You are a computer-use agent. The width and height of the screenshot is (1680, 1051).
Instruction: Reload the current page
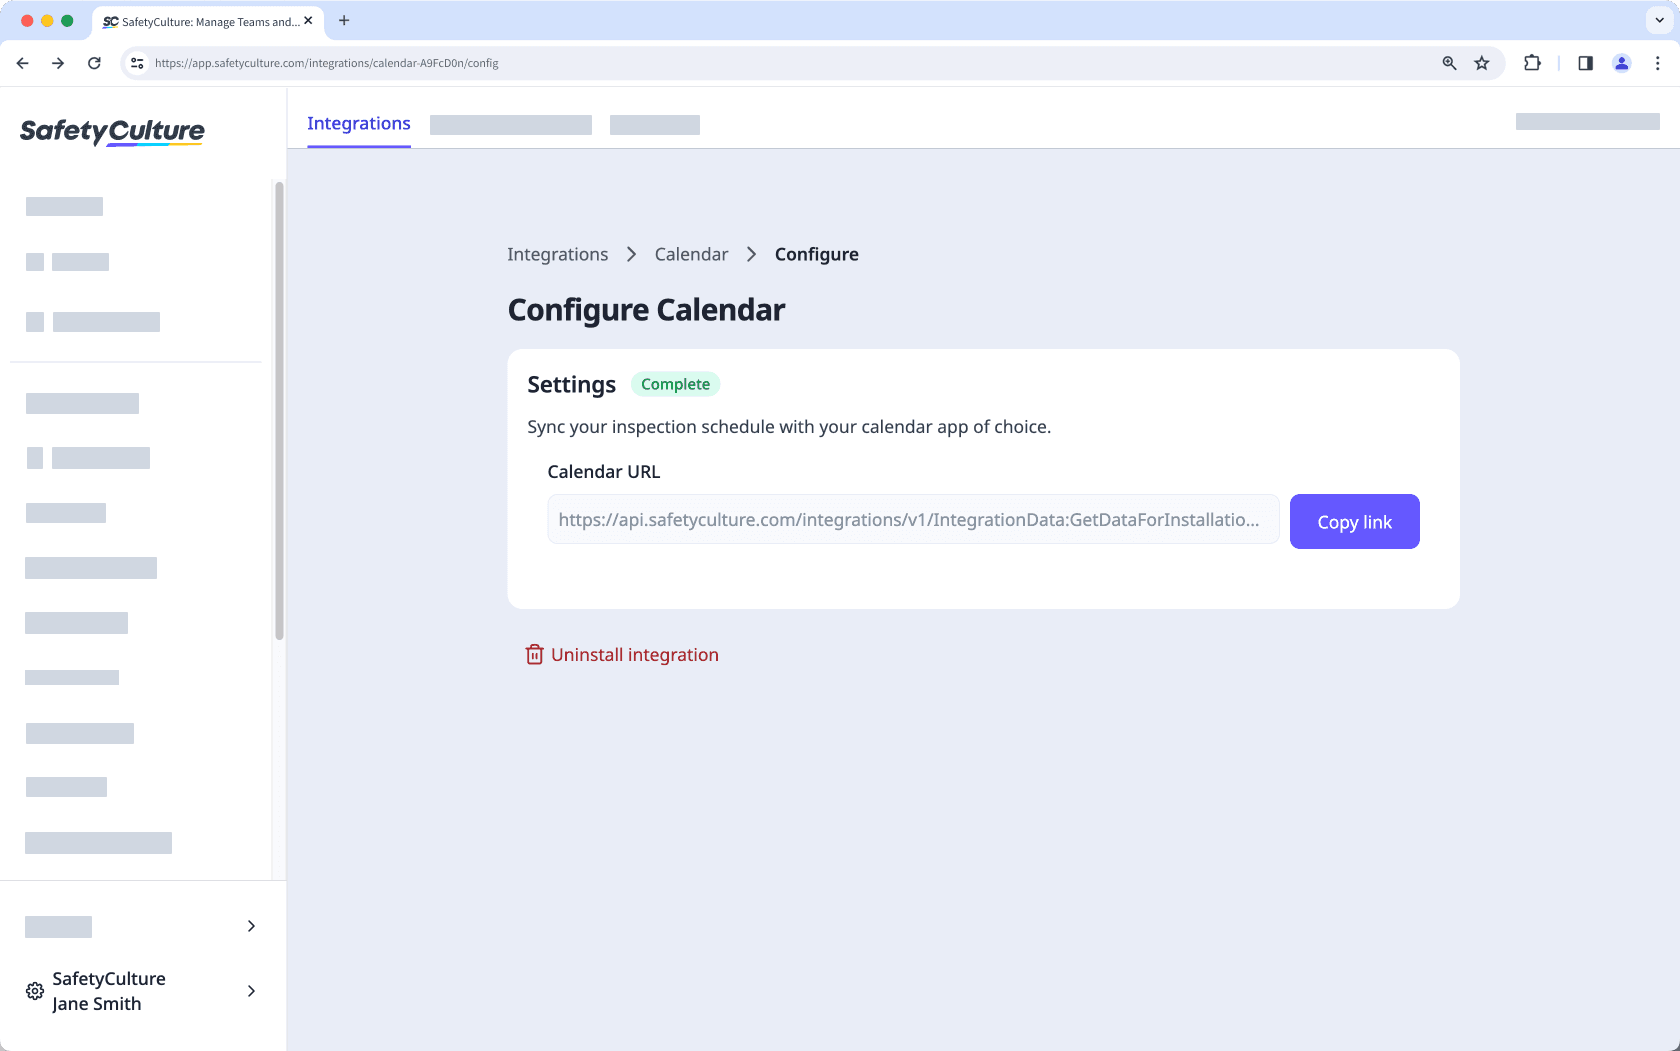pyautogui.click(x=94, y=62)
